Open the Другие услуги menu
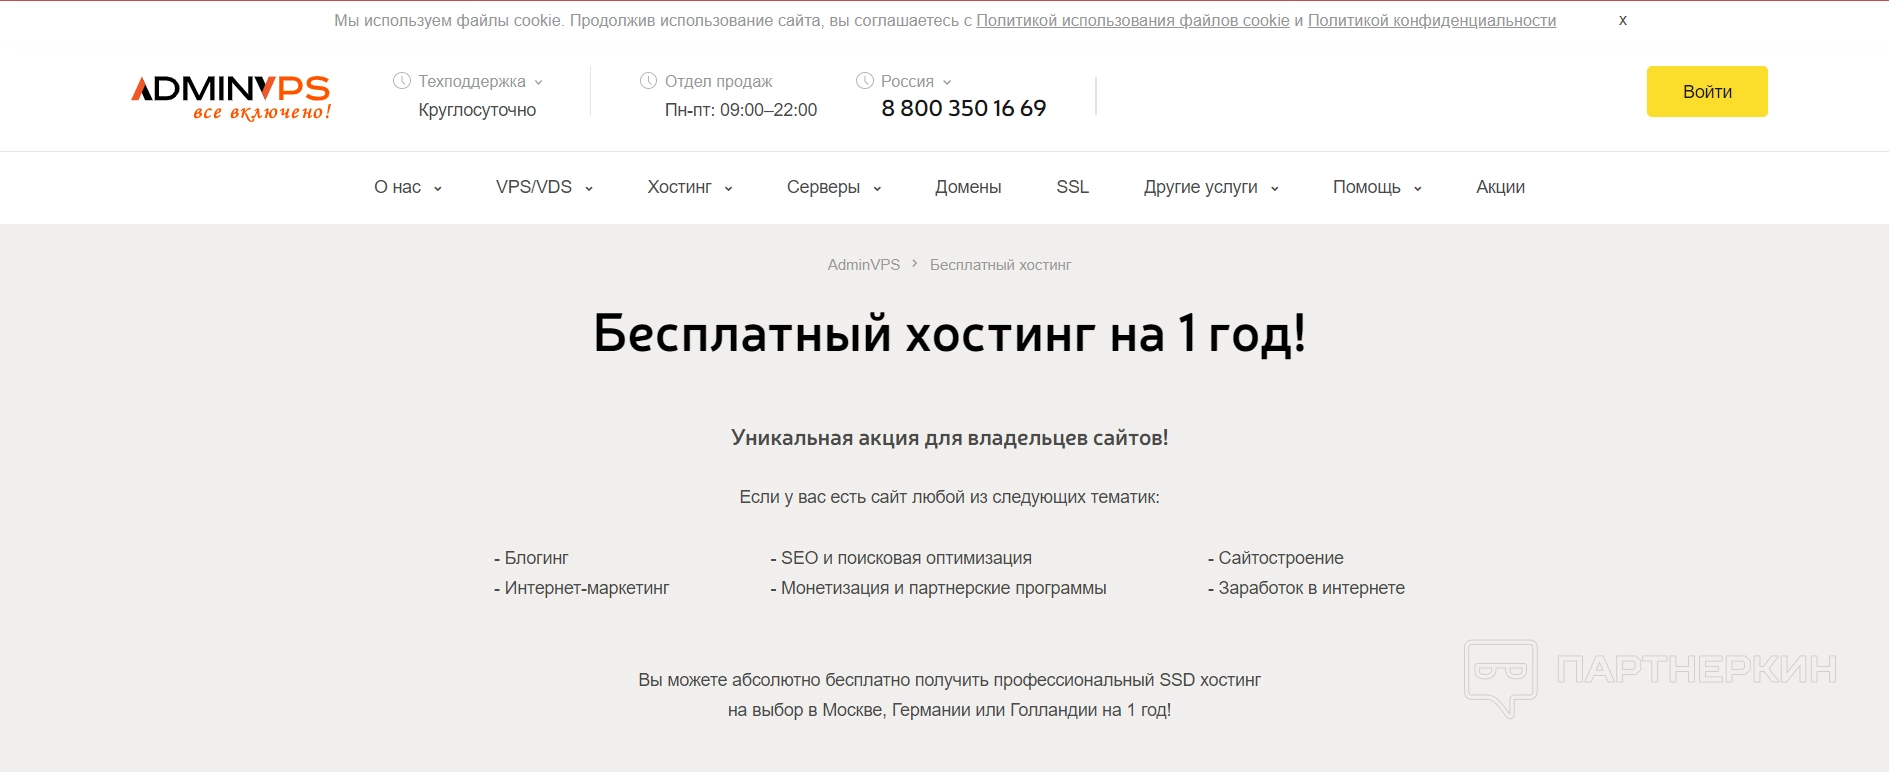1889x772 pixels. pos(1212,187)
